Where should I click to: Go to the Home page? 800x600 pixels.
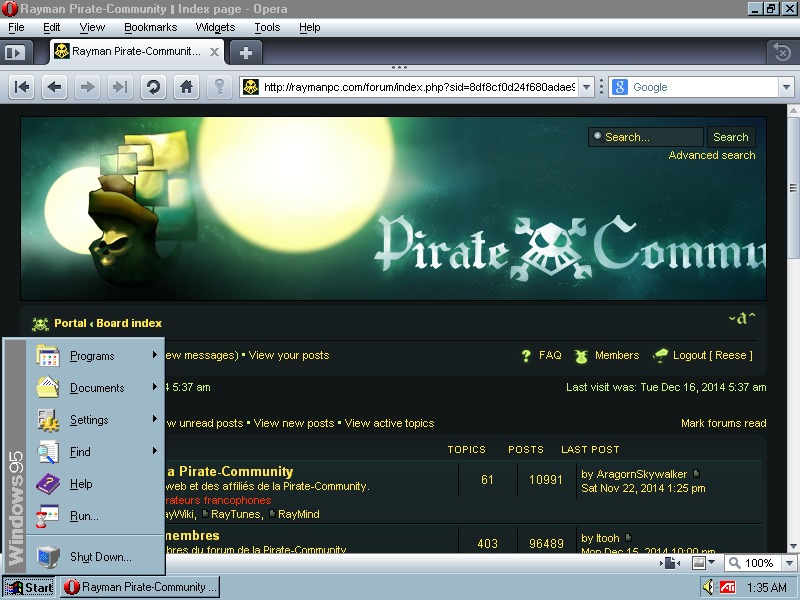coord(186,87)
